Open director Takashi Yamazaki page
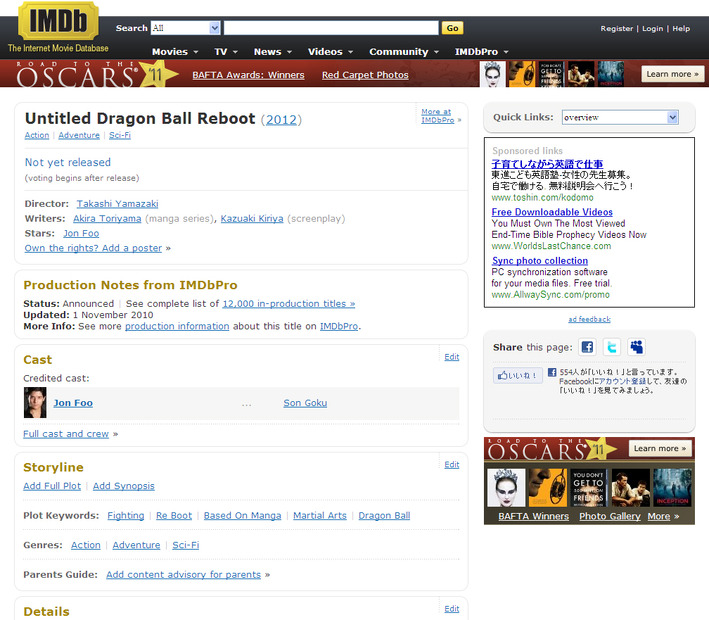Image resolution: width=709 pixels, height=620 pixels. point(117,204)
